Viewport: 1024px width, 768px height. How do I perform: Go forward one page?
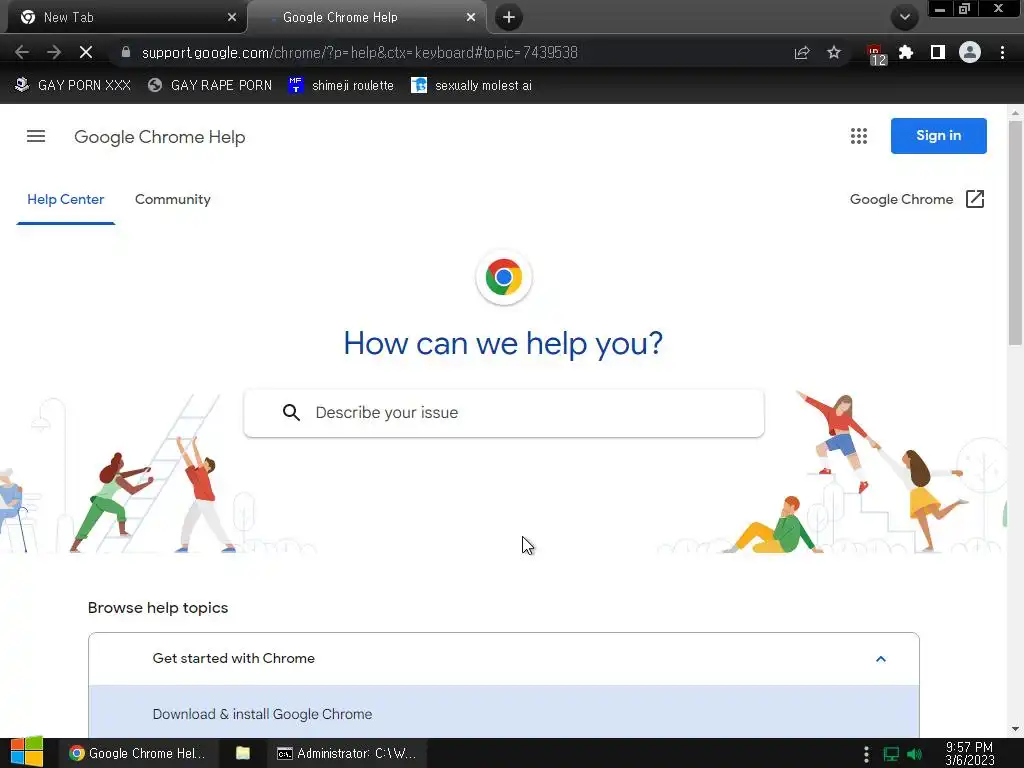(54, 52)
